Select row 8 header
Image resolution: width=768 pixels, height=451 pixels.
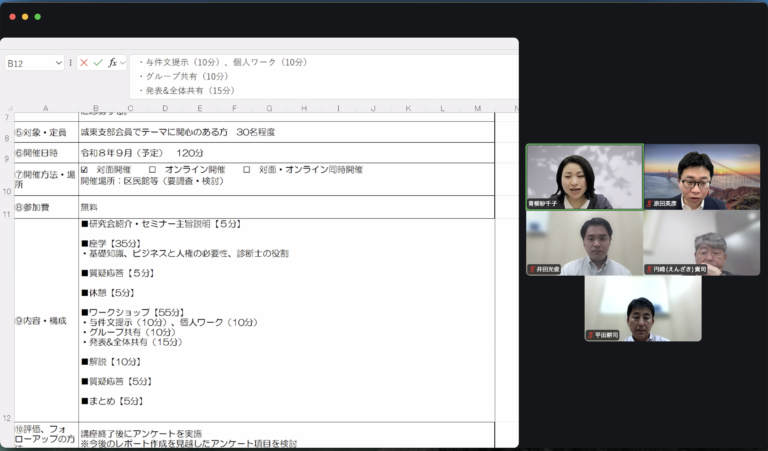[7, 132]
